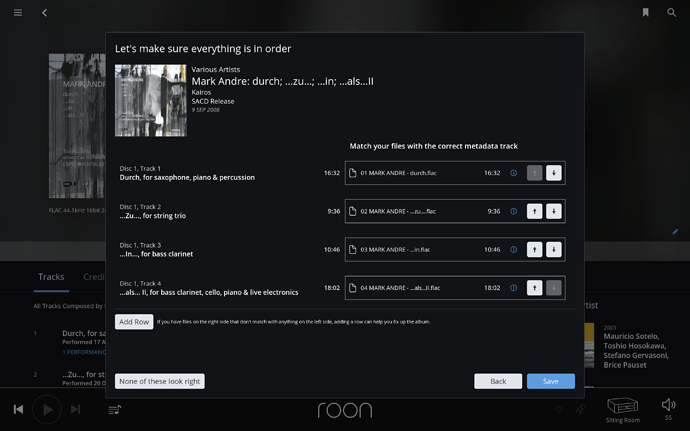
Task: Click the album cover thumbnail in dialog
Action: click(x=151, y=100)
